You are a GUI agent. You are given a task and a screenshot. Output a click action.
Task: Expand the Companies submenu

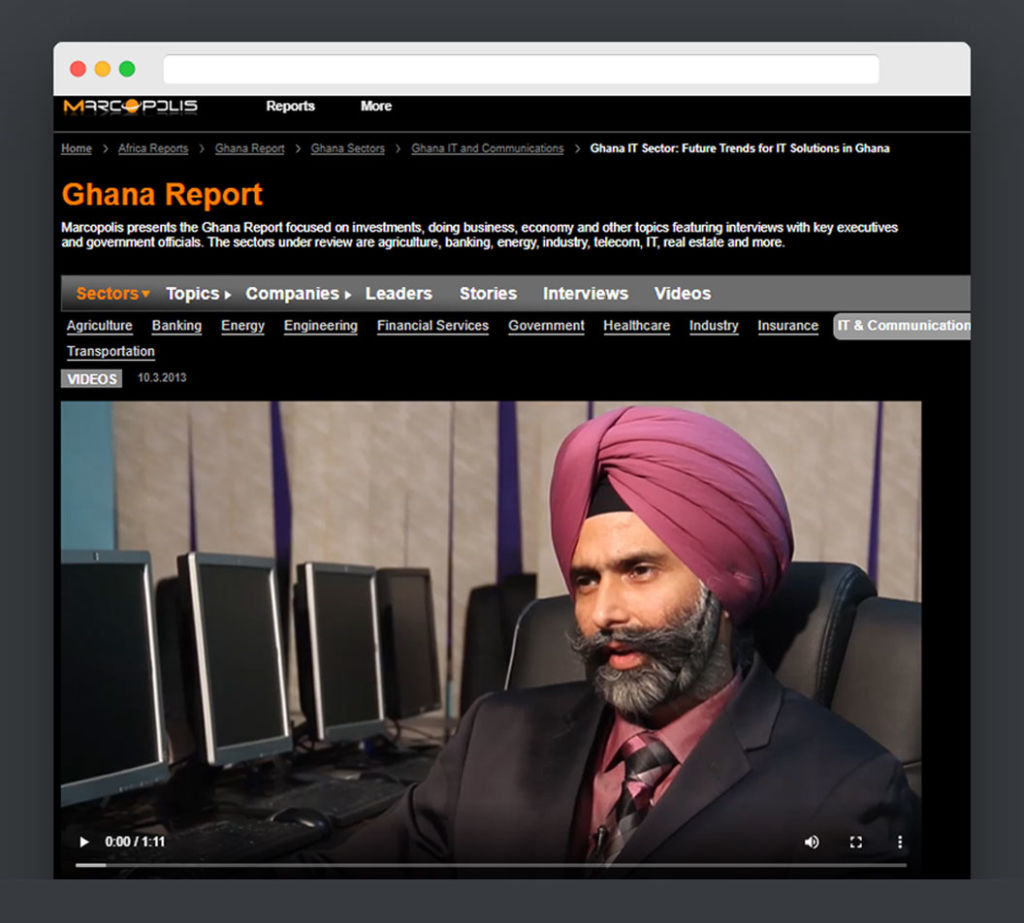pos(292,293)
